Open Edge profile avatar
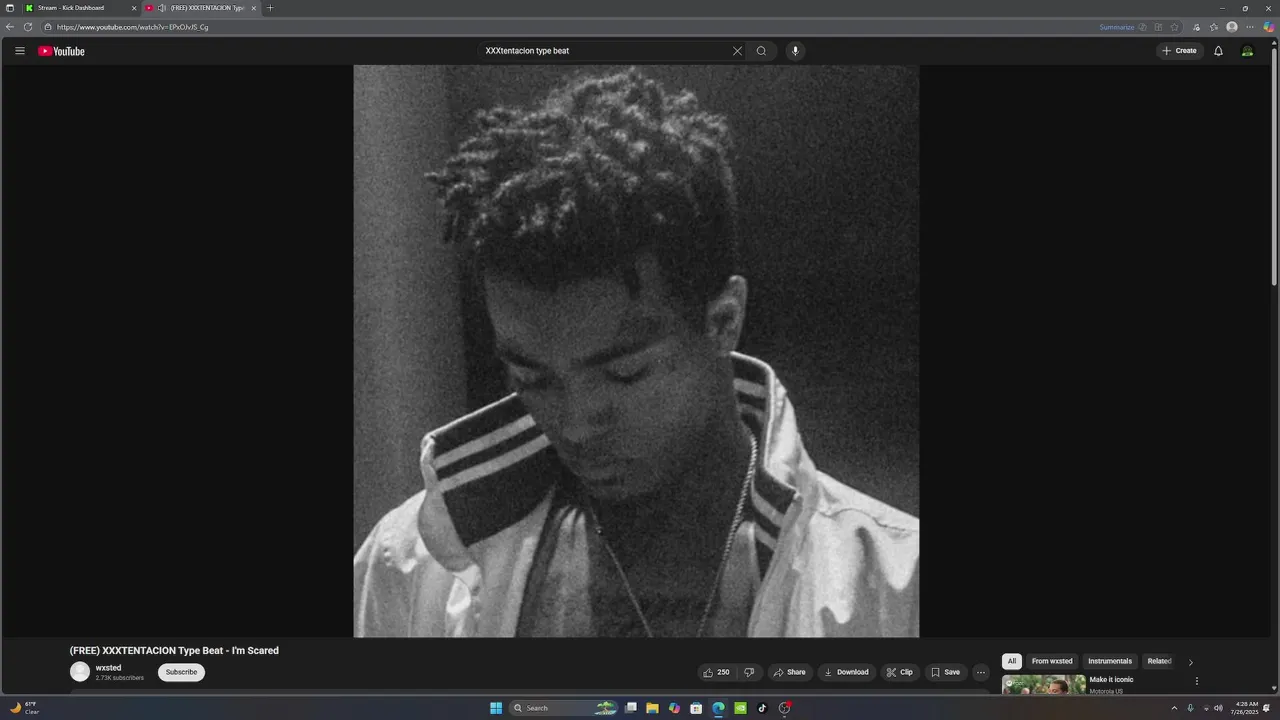Viewport: 1280px width, 720px height. [1232, 27]
